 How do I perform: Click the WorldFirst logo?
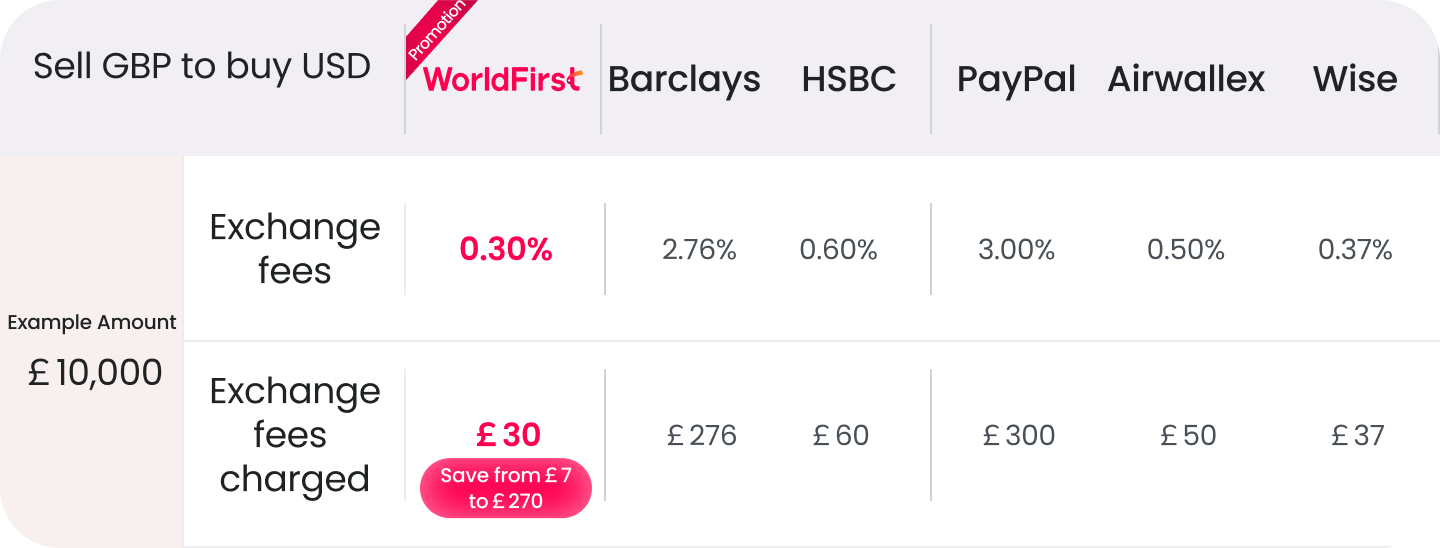(x=502, y=80)
